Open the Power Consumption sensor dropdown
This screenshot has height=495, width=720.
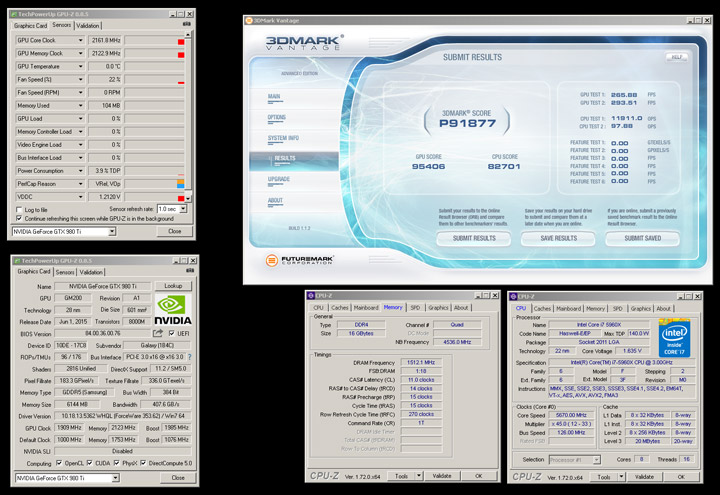click(x=80, y=170)
